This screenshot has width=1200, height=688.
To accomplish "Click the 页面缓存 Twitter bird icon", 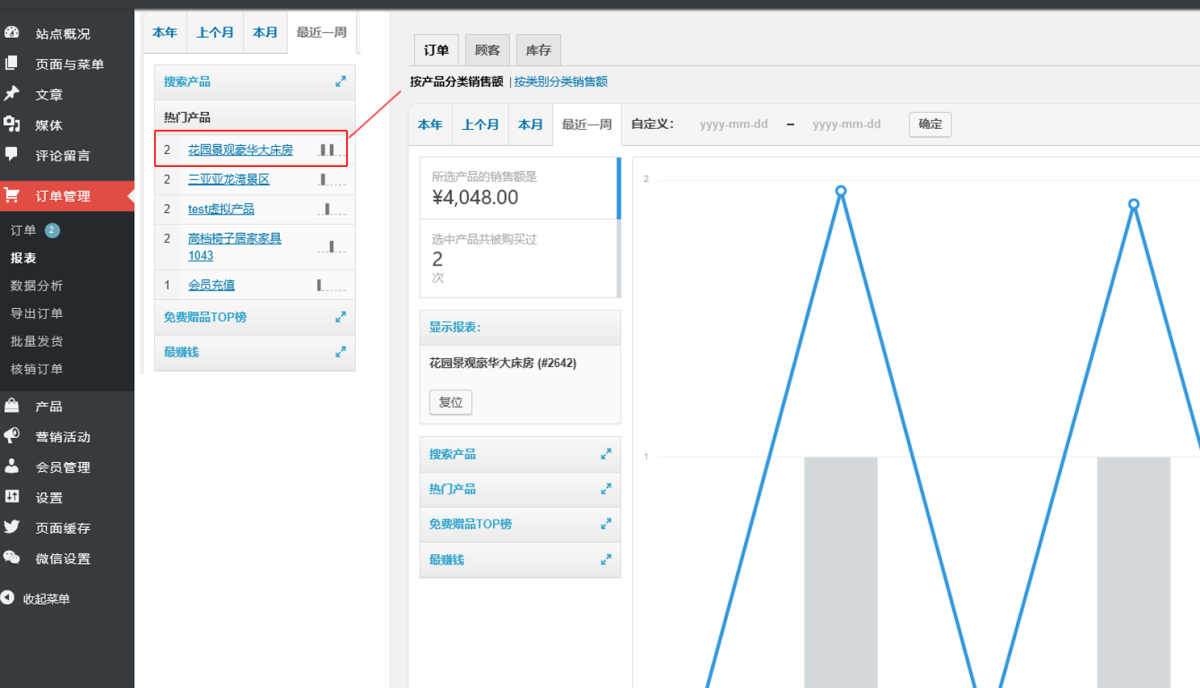I will pos(12,528).
